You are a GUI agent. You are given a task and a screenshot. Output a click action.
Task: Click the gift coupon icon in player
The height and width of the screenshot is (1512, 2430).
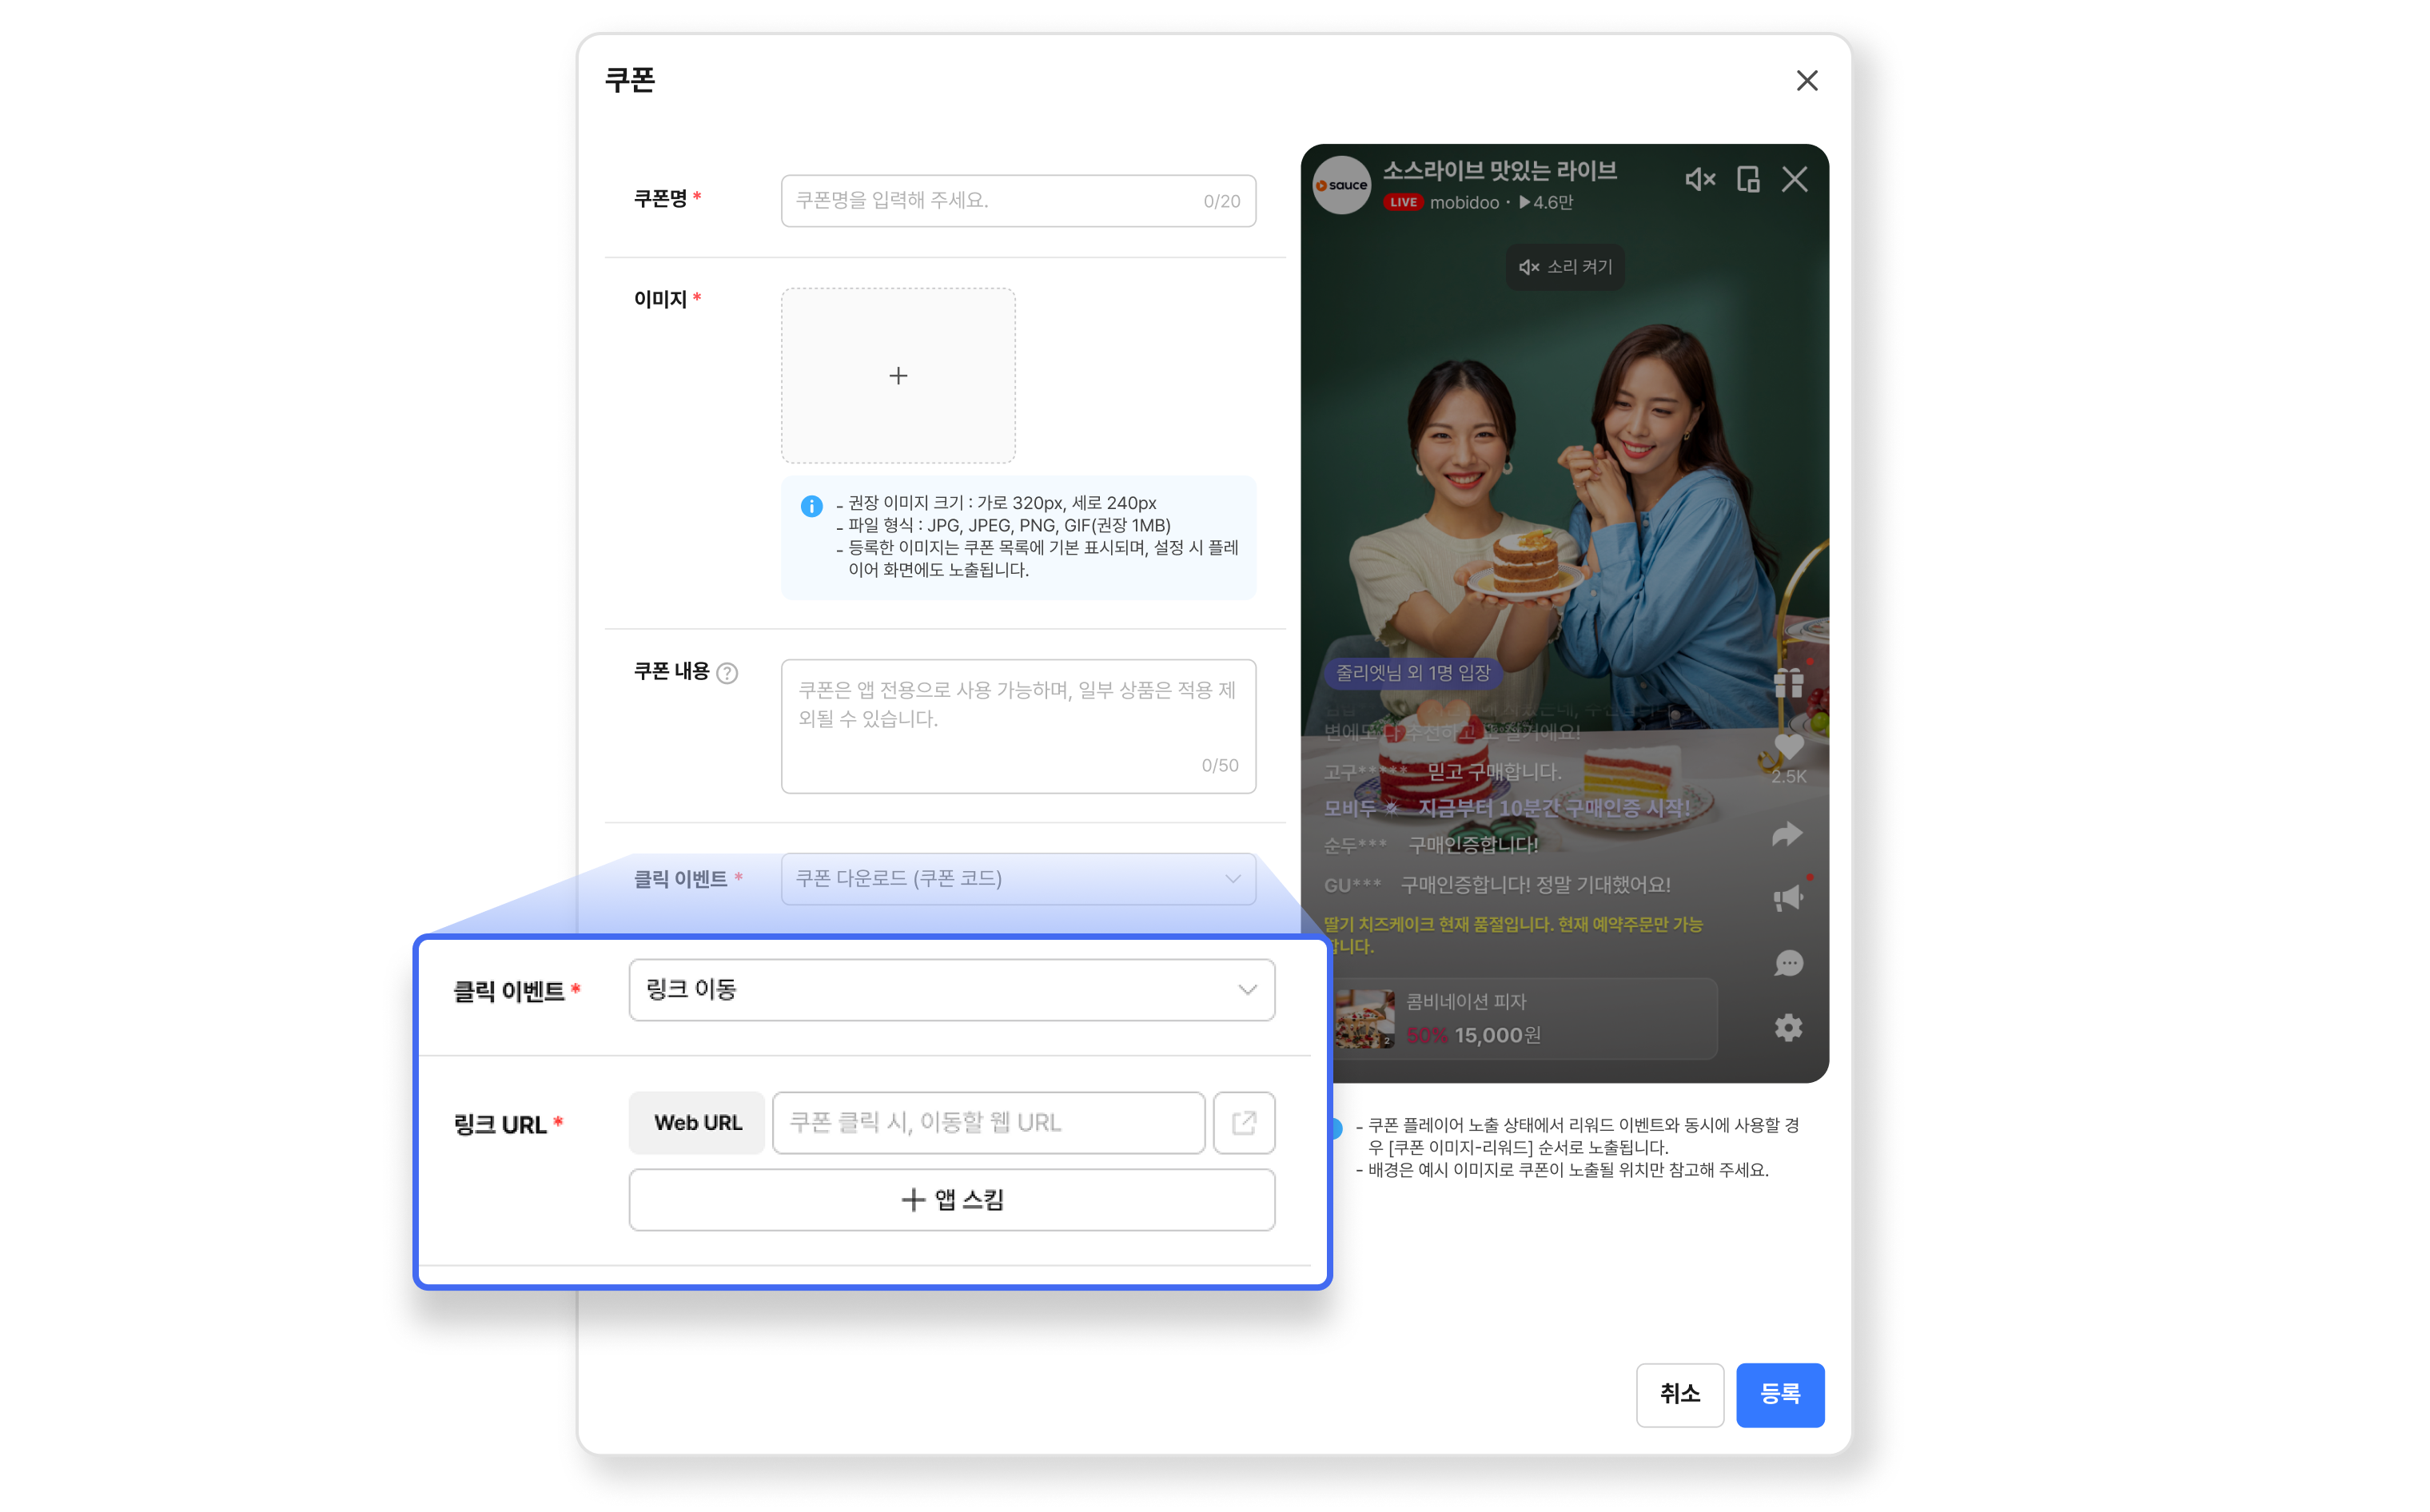coord(1788,683)
